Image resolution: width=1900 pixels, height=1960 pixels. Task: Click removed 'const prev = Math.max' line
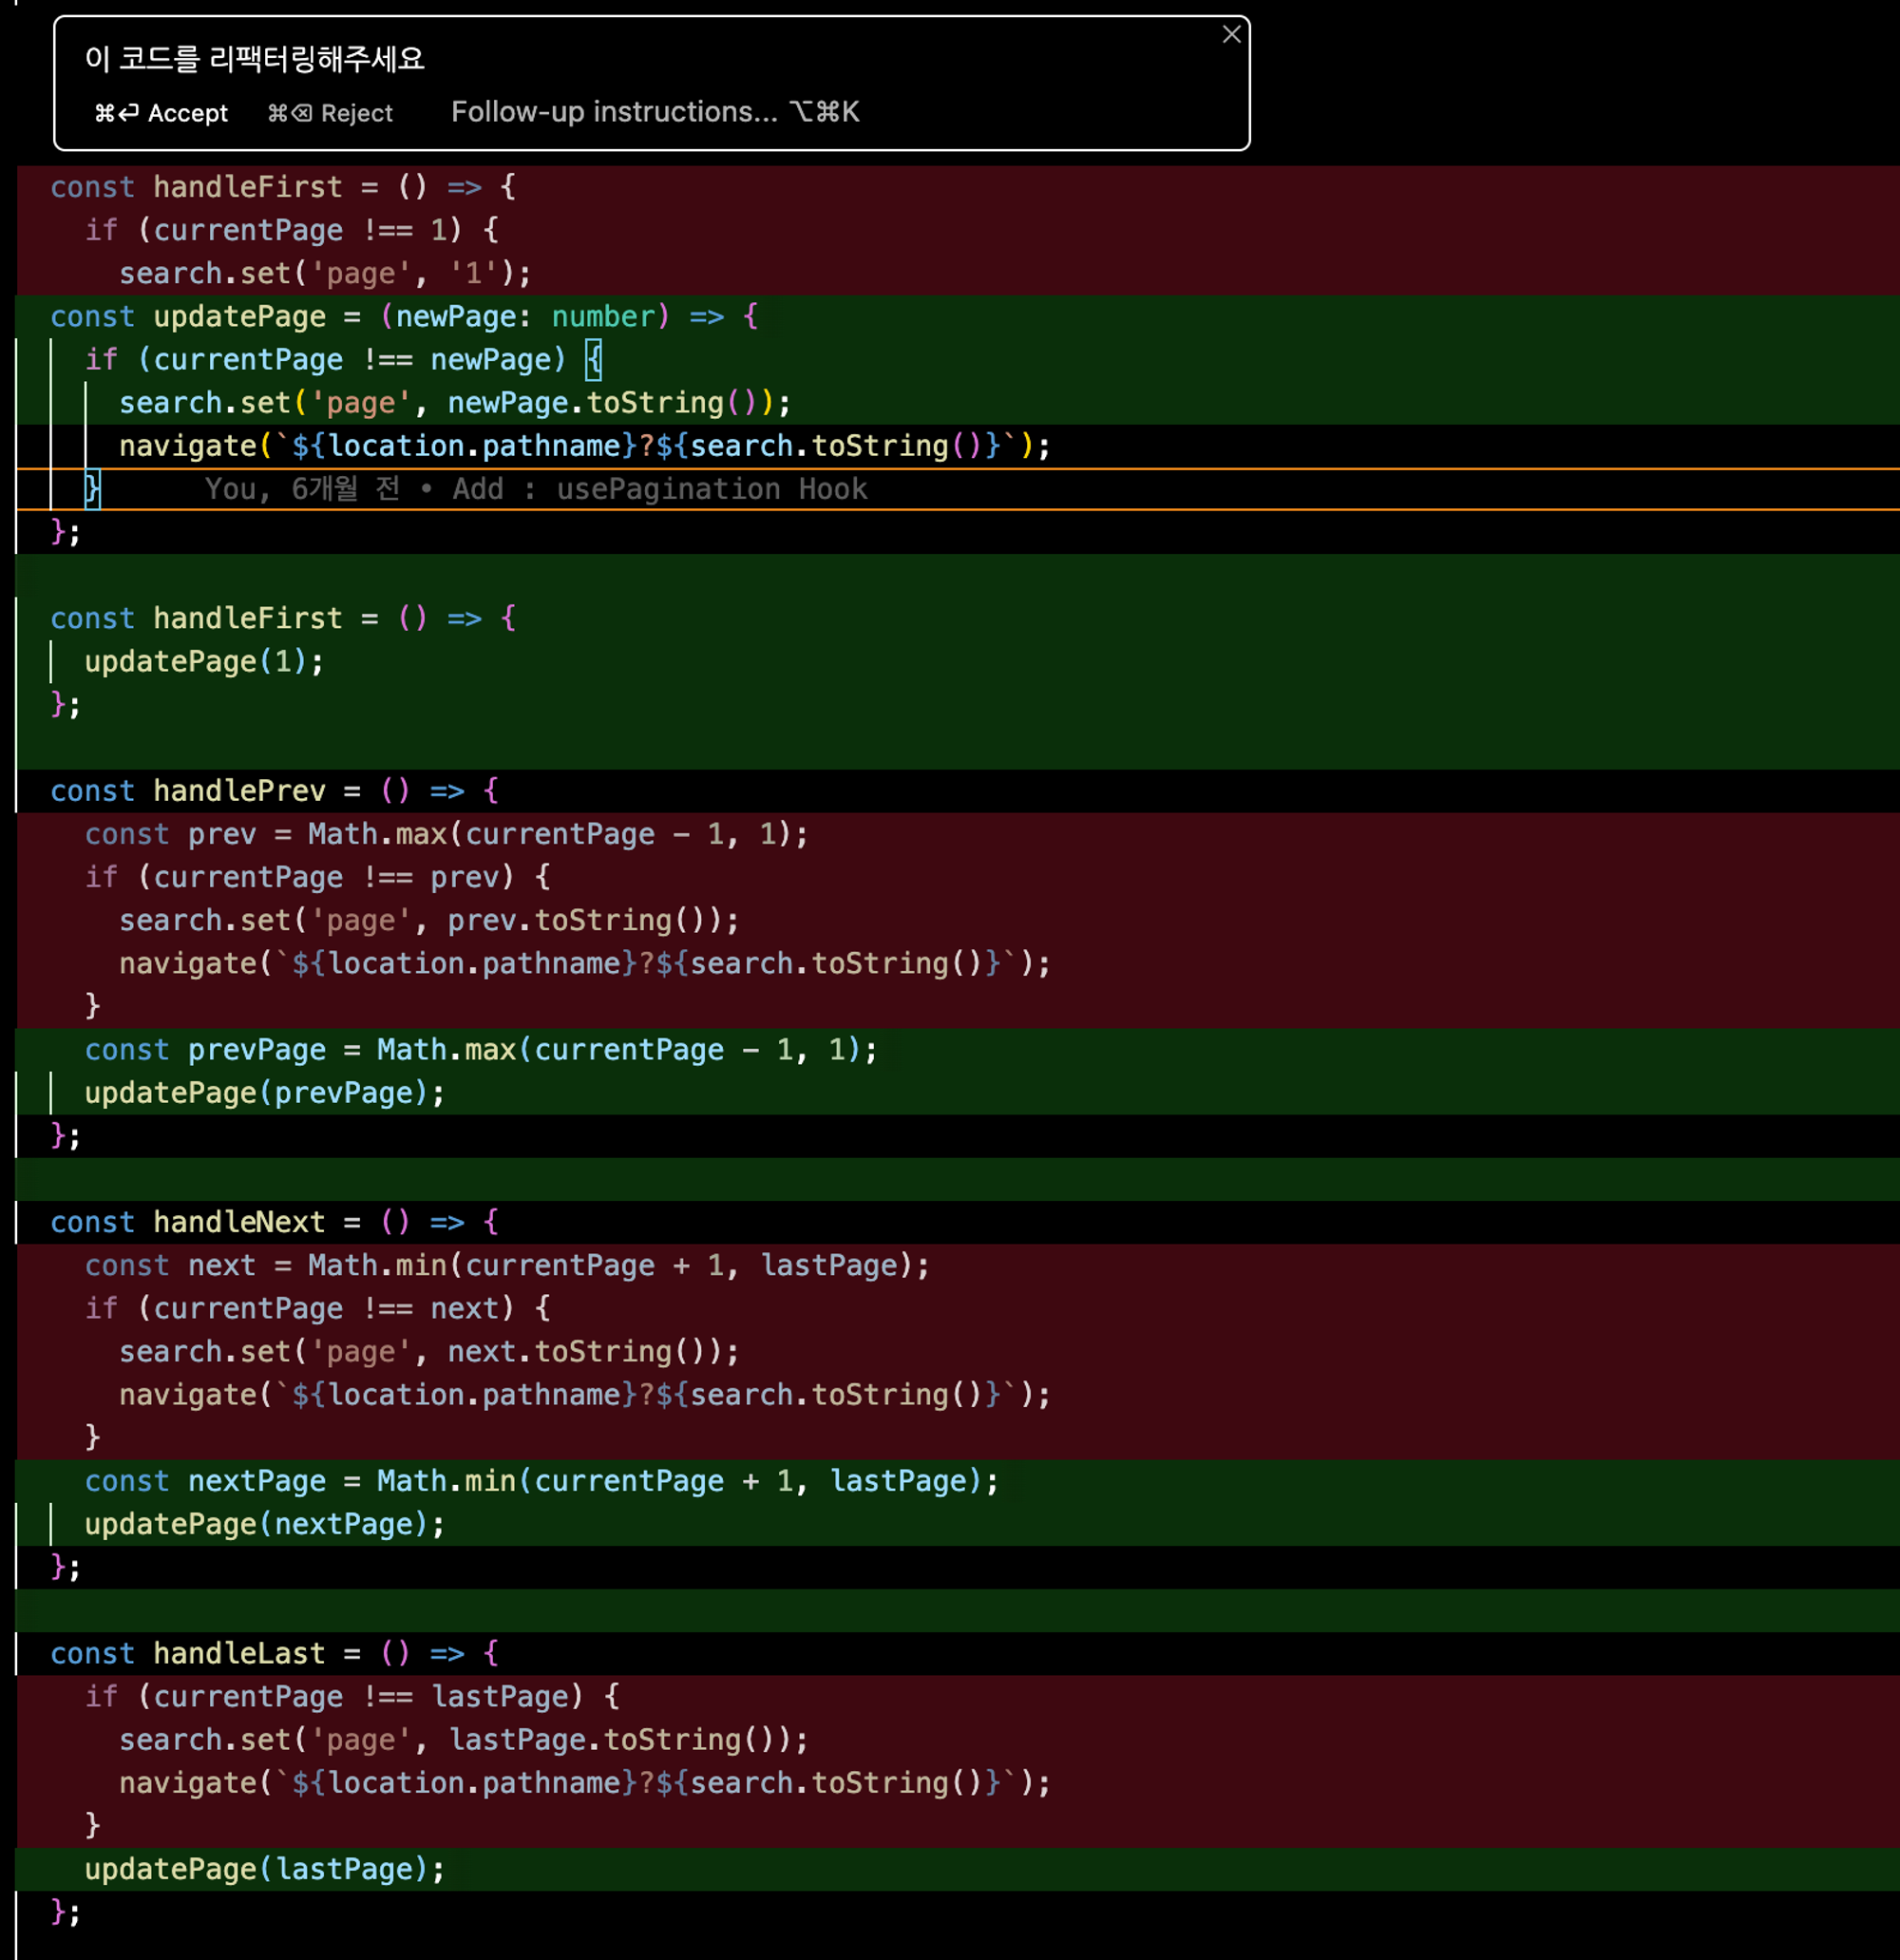(x=446, y=834)
